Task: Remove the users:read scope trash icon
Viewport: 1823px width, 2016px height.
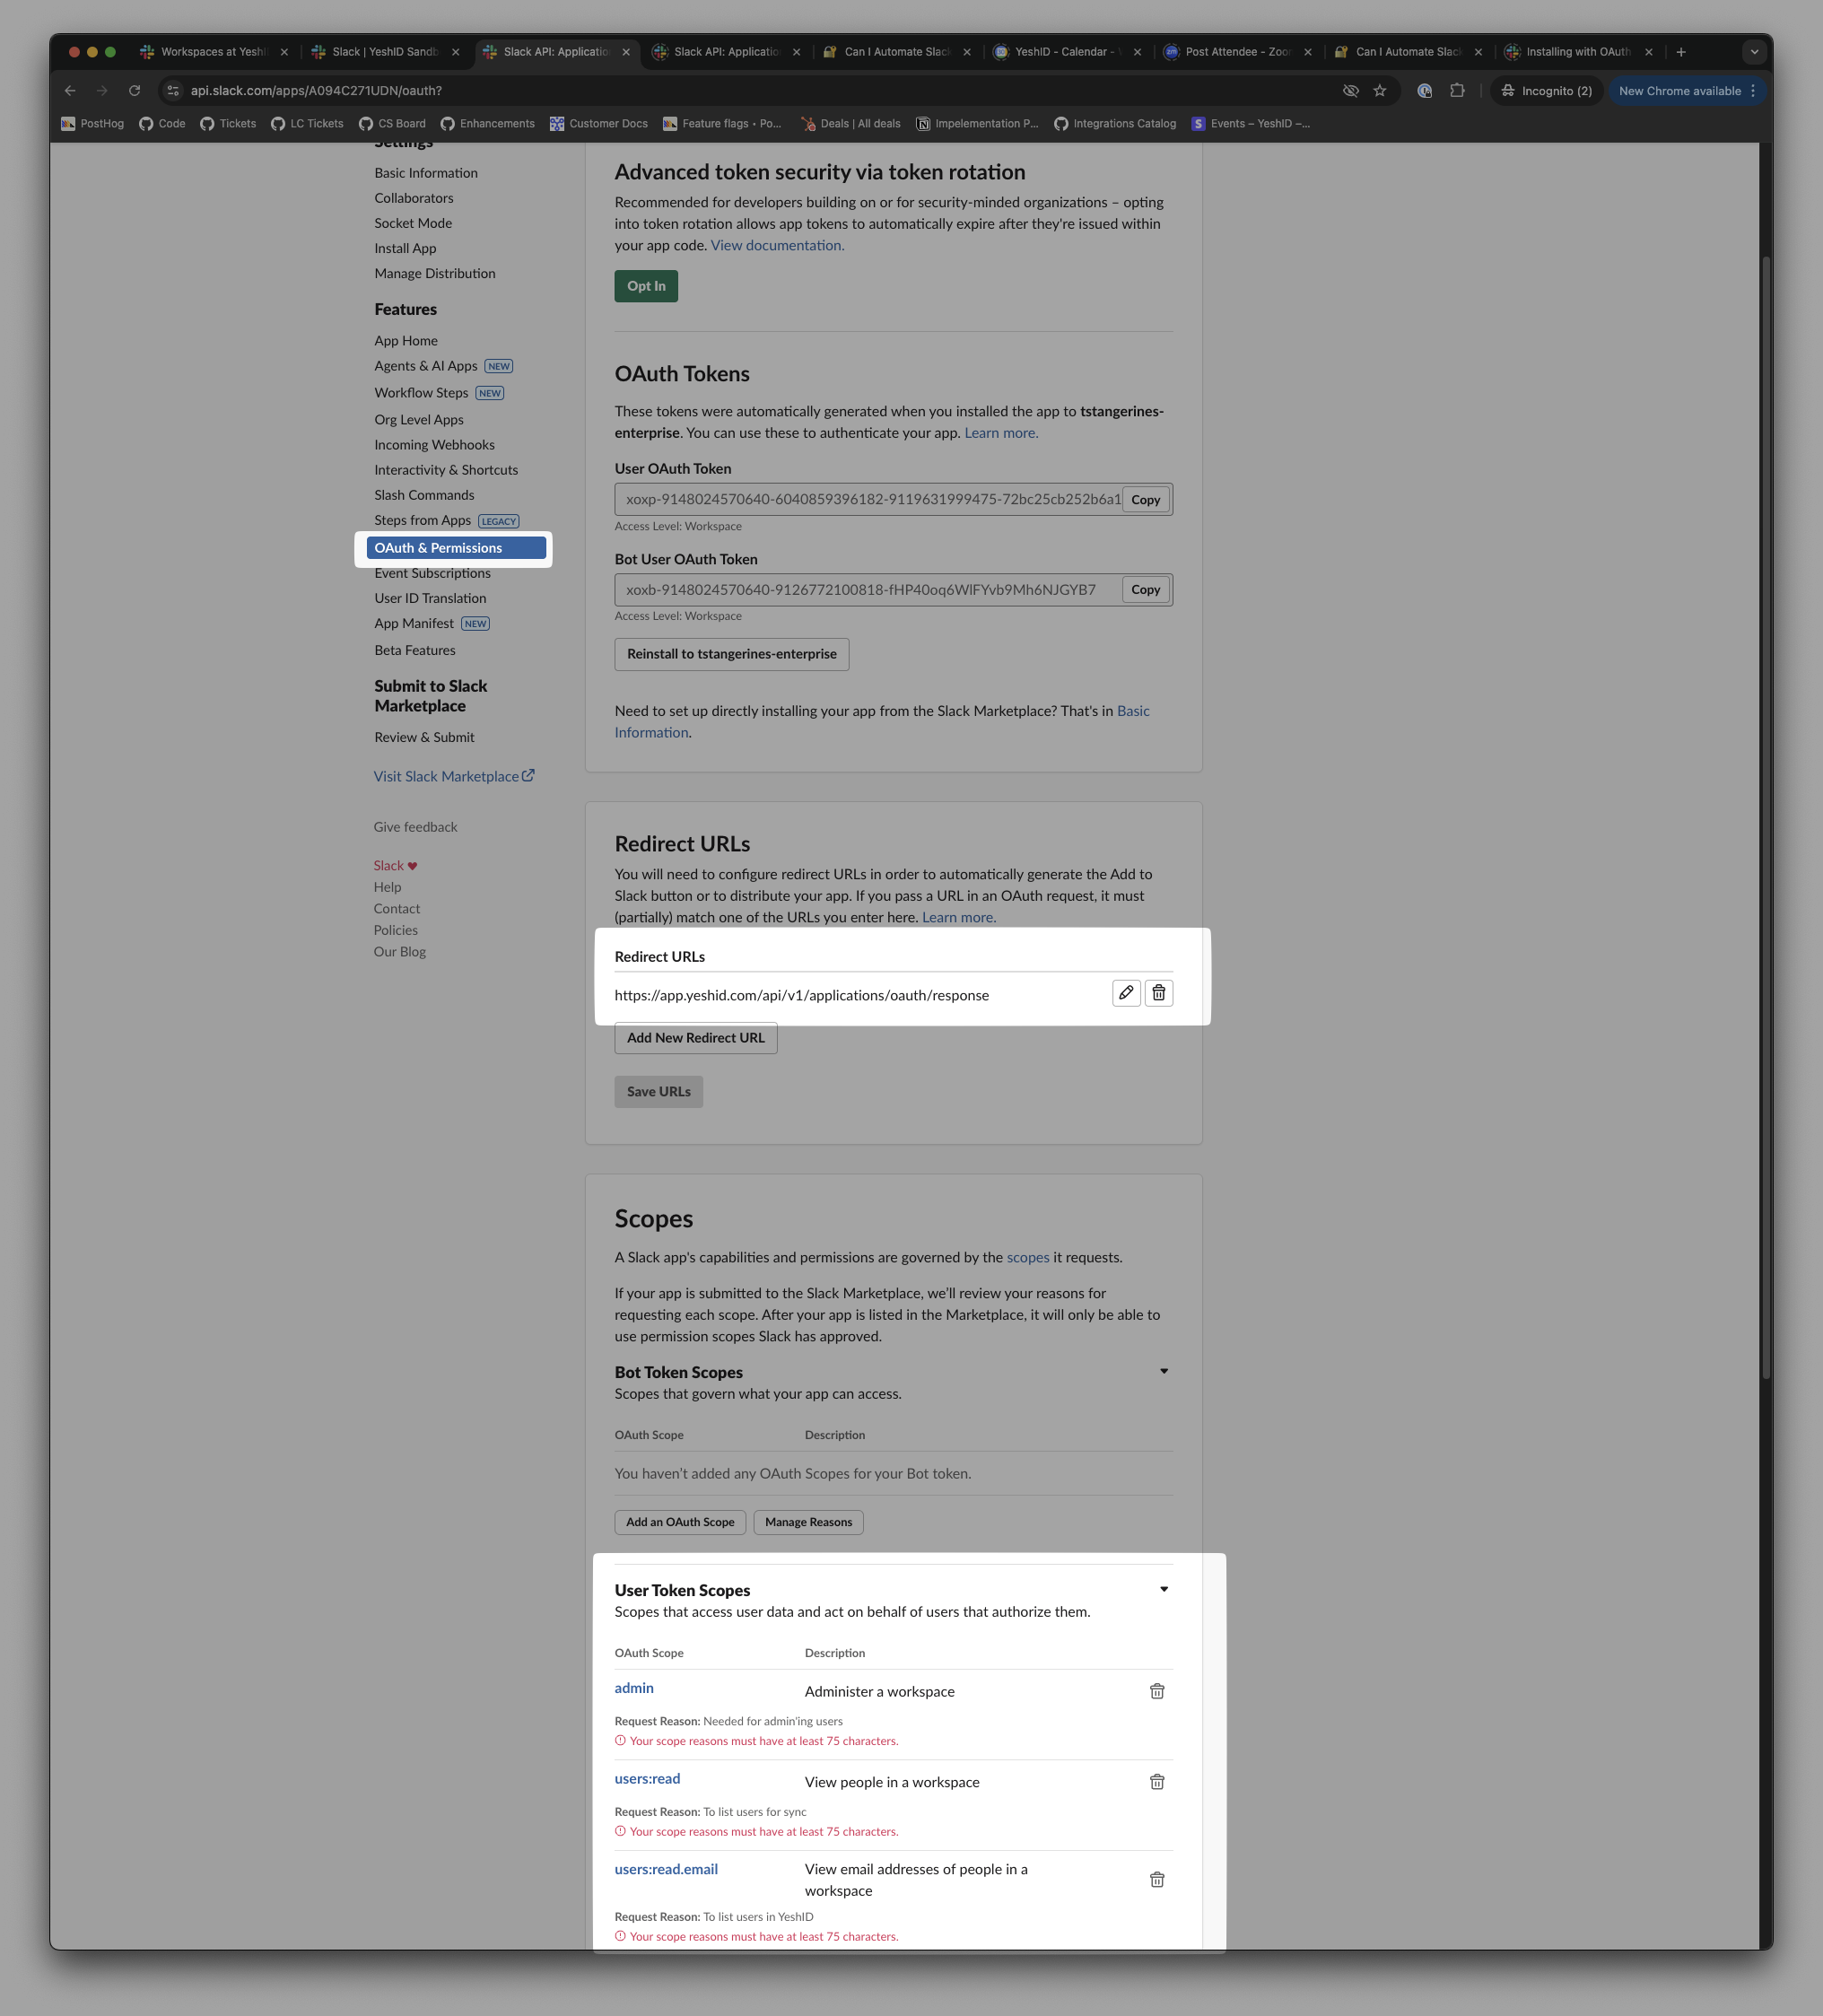Action: click(x=1157, y=1782)
